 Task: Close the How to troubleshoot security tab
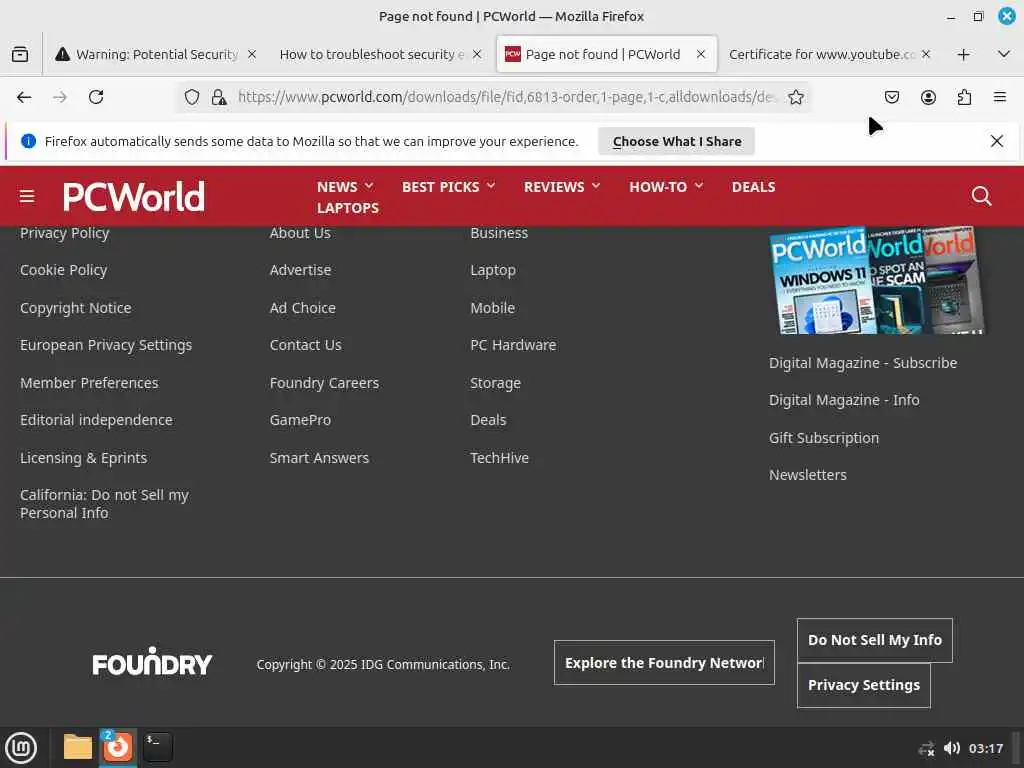tap(477, 54)
